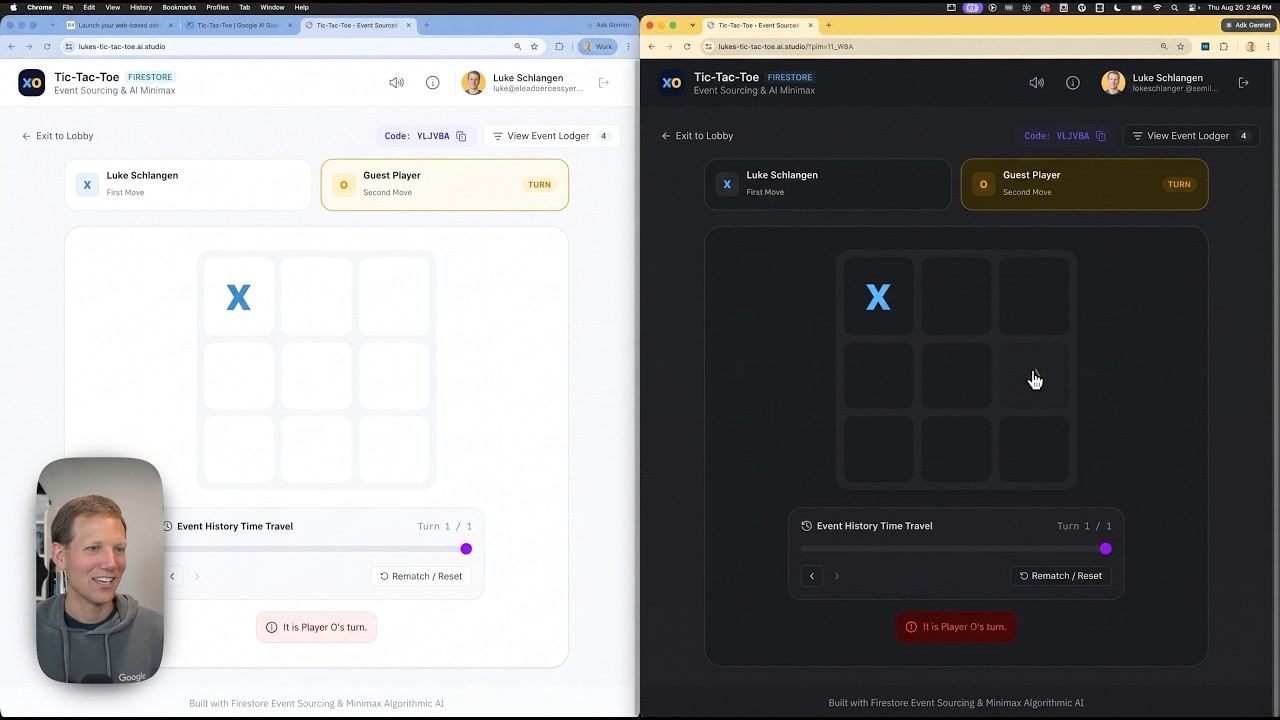This screenshot has height=720, width=1280.
Task: Open View Event Ledger in dark window
Action: [1191, 136]
